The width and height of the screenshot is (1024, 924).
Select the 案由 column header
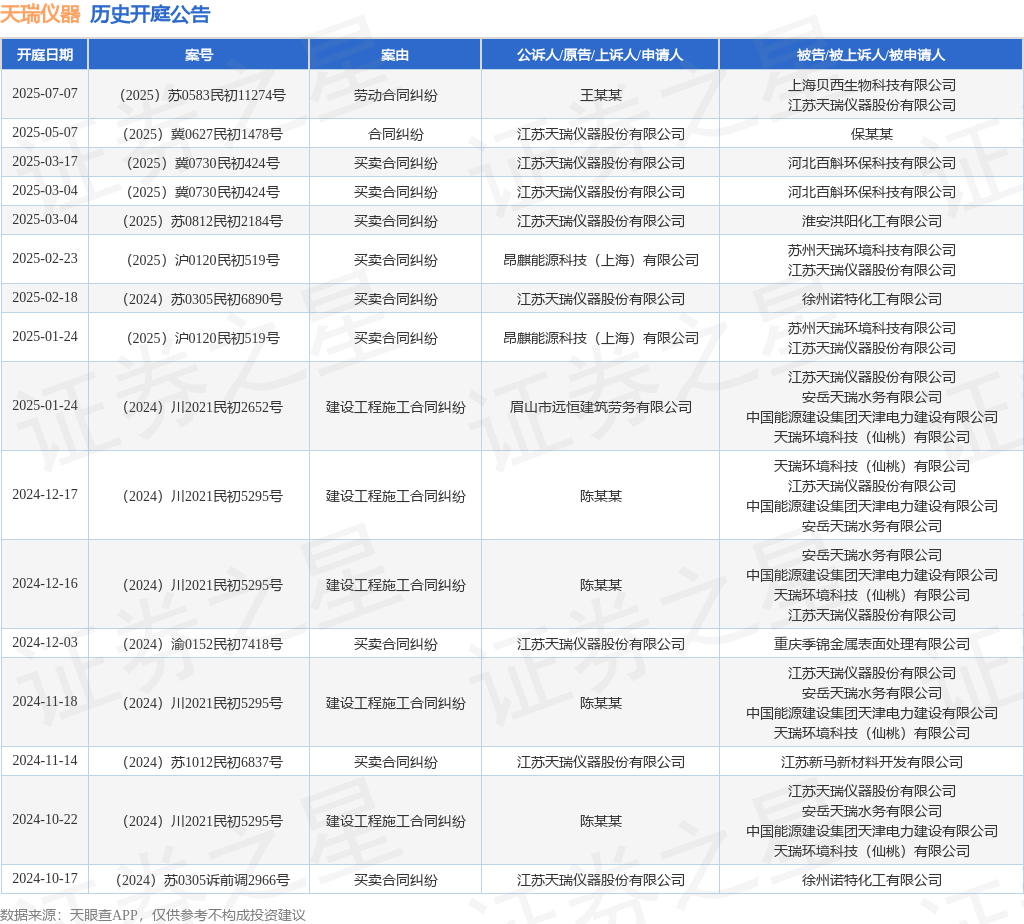395,55
